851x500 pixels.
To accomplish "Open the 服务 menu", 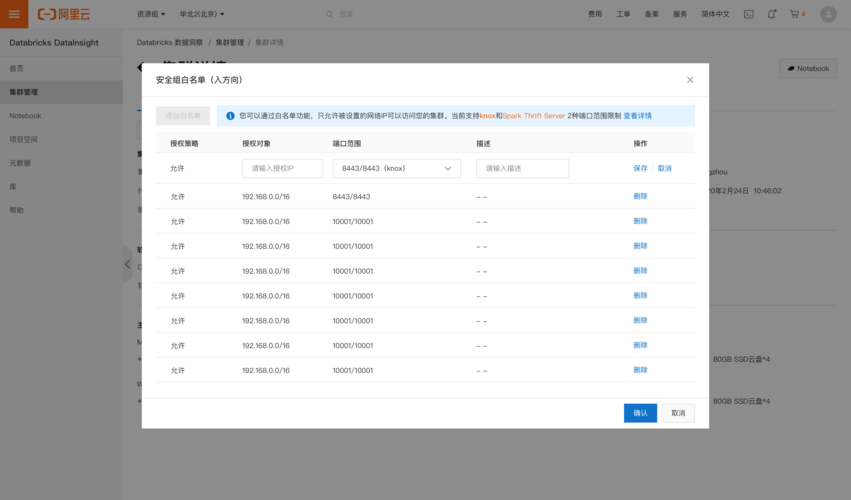I will [680, 15].
